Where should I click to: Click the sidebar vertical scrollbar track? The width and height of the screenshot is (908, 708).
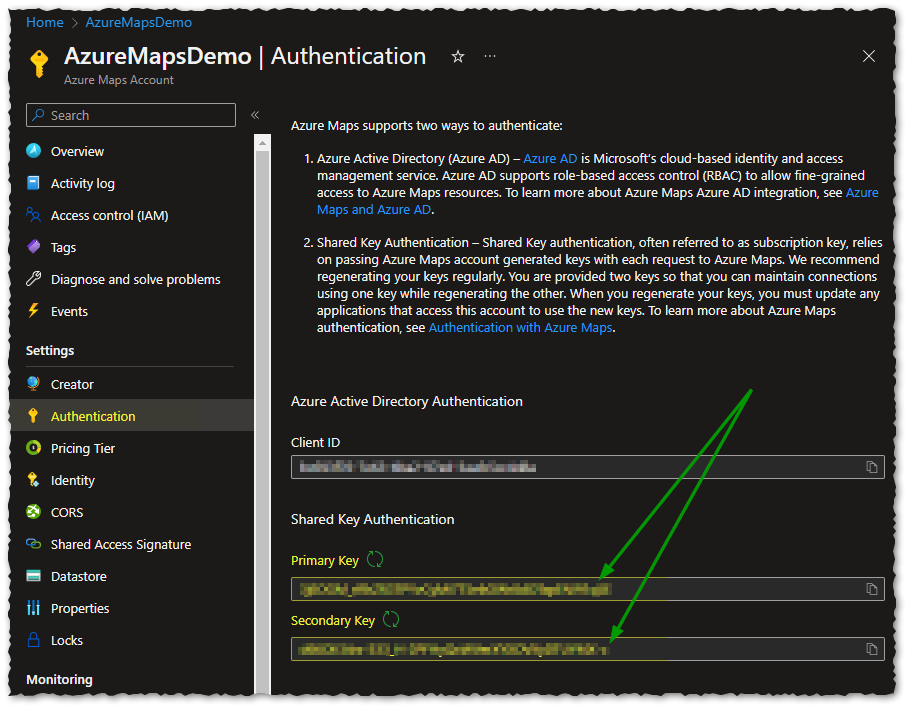(262, 423)
